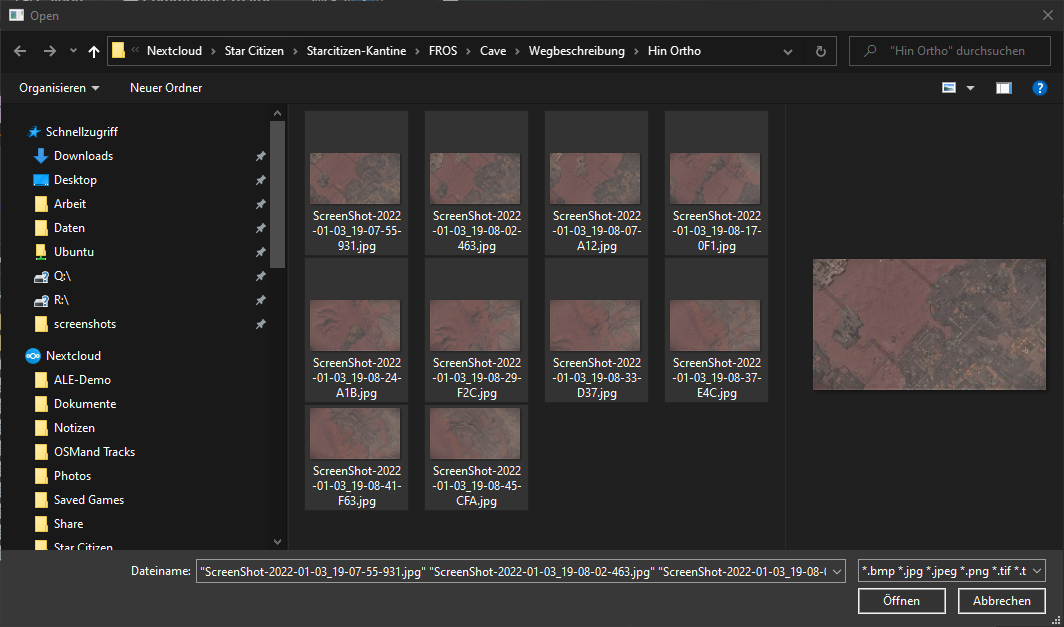Image resolution: width=1064 pixels, height=627 pixels.
Task: Click the Up one level arrow
Action: pyautogui.click(x=94, y=51)
